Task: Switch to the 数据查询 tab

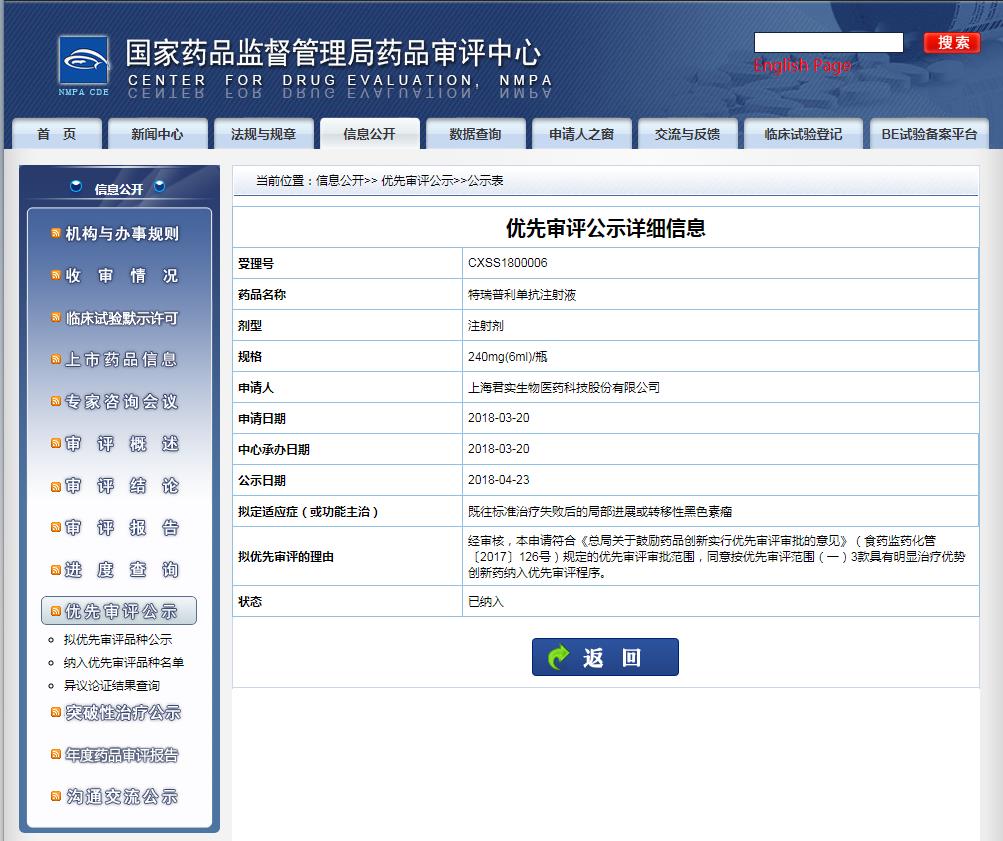Action: click(475, 134)
